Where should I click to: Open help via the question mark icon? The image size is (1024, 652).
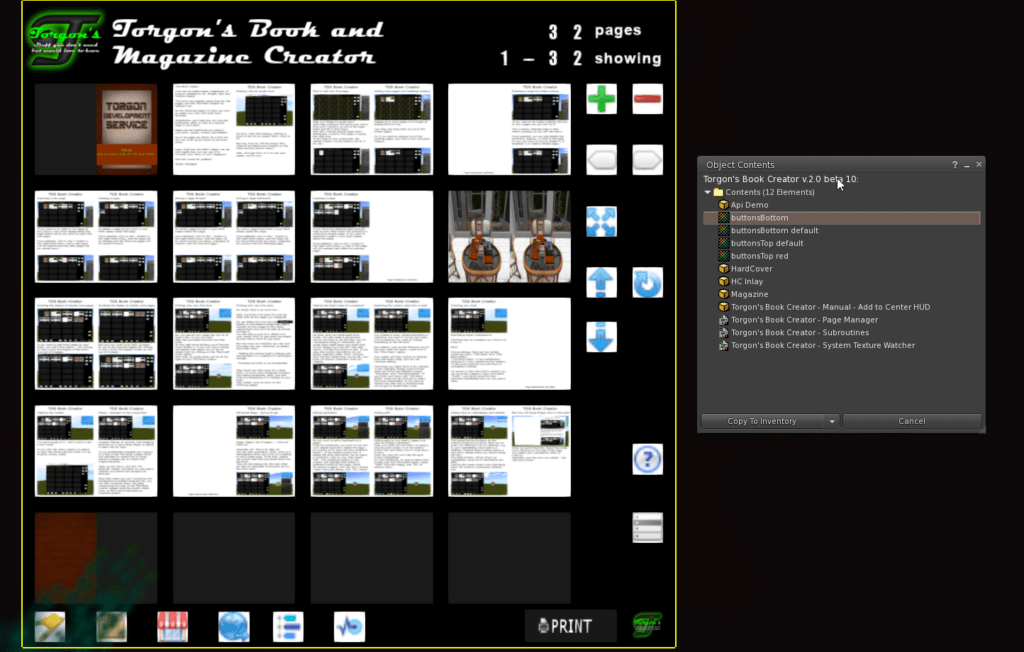(x=647, y=459)
